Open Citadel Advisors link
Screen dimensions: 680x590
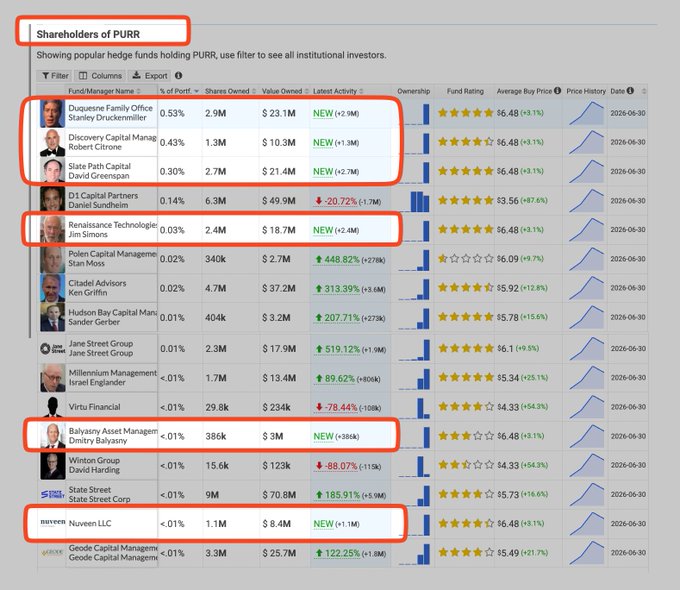pyautogui.click(x=97, y=283)
